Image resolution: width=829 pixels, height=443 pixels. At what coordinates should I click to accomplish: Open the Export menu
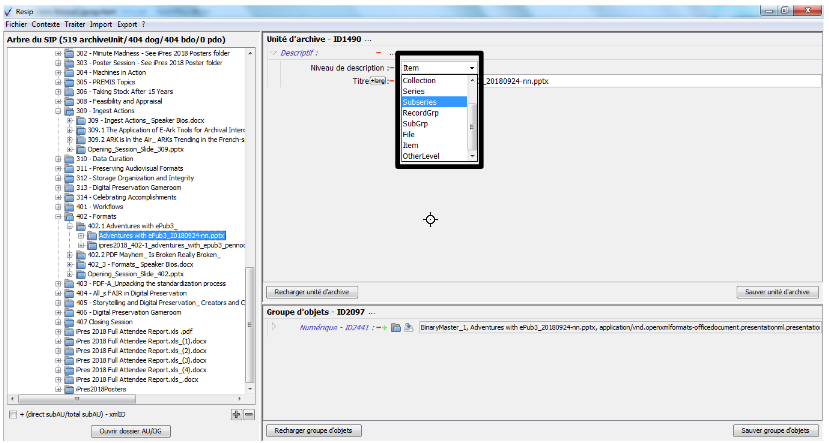tap(124, 23)
